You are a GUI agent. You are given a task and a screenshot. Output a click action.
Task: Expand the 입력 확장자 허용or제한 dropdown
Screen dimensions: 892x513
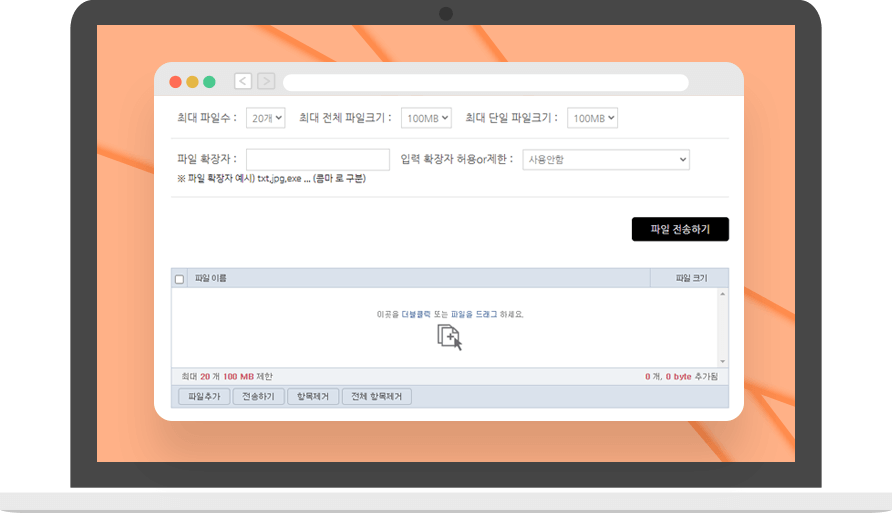pyautogui.click(x=606, y=160)
